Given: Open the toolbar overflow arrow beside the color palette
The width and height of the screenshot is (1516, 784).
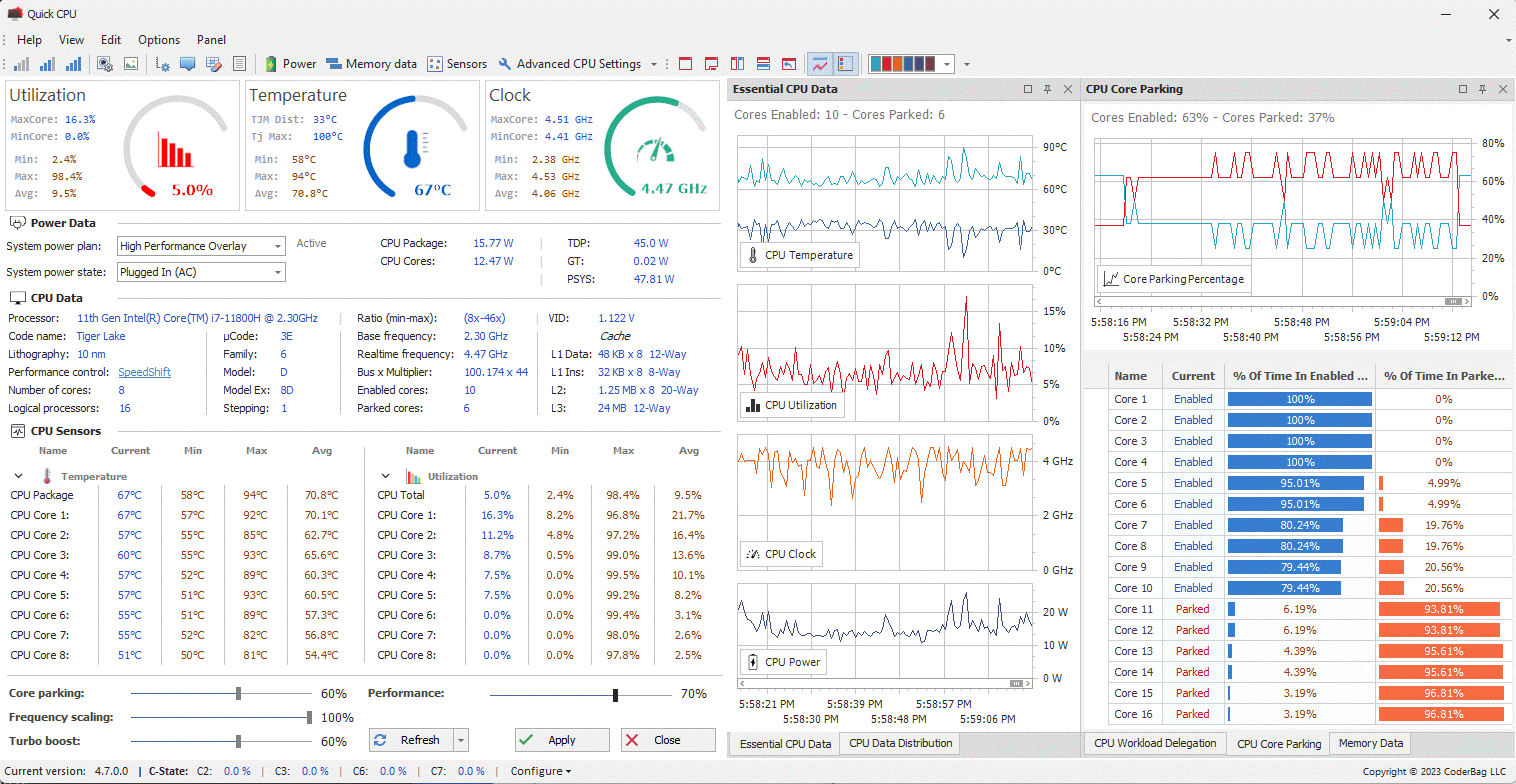Looking at the screenshot, I should 967,64.
